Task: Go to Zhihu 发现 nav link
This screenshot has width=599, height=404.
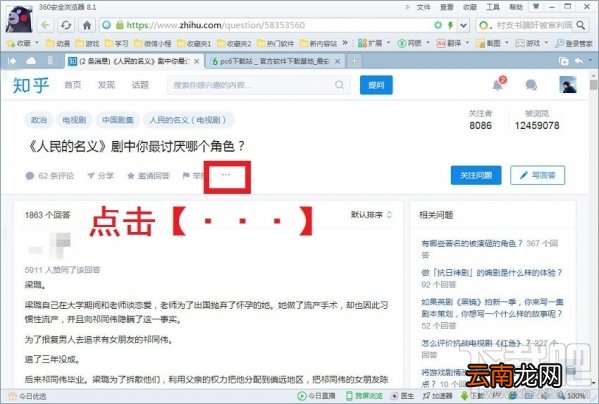Action: 106,85
